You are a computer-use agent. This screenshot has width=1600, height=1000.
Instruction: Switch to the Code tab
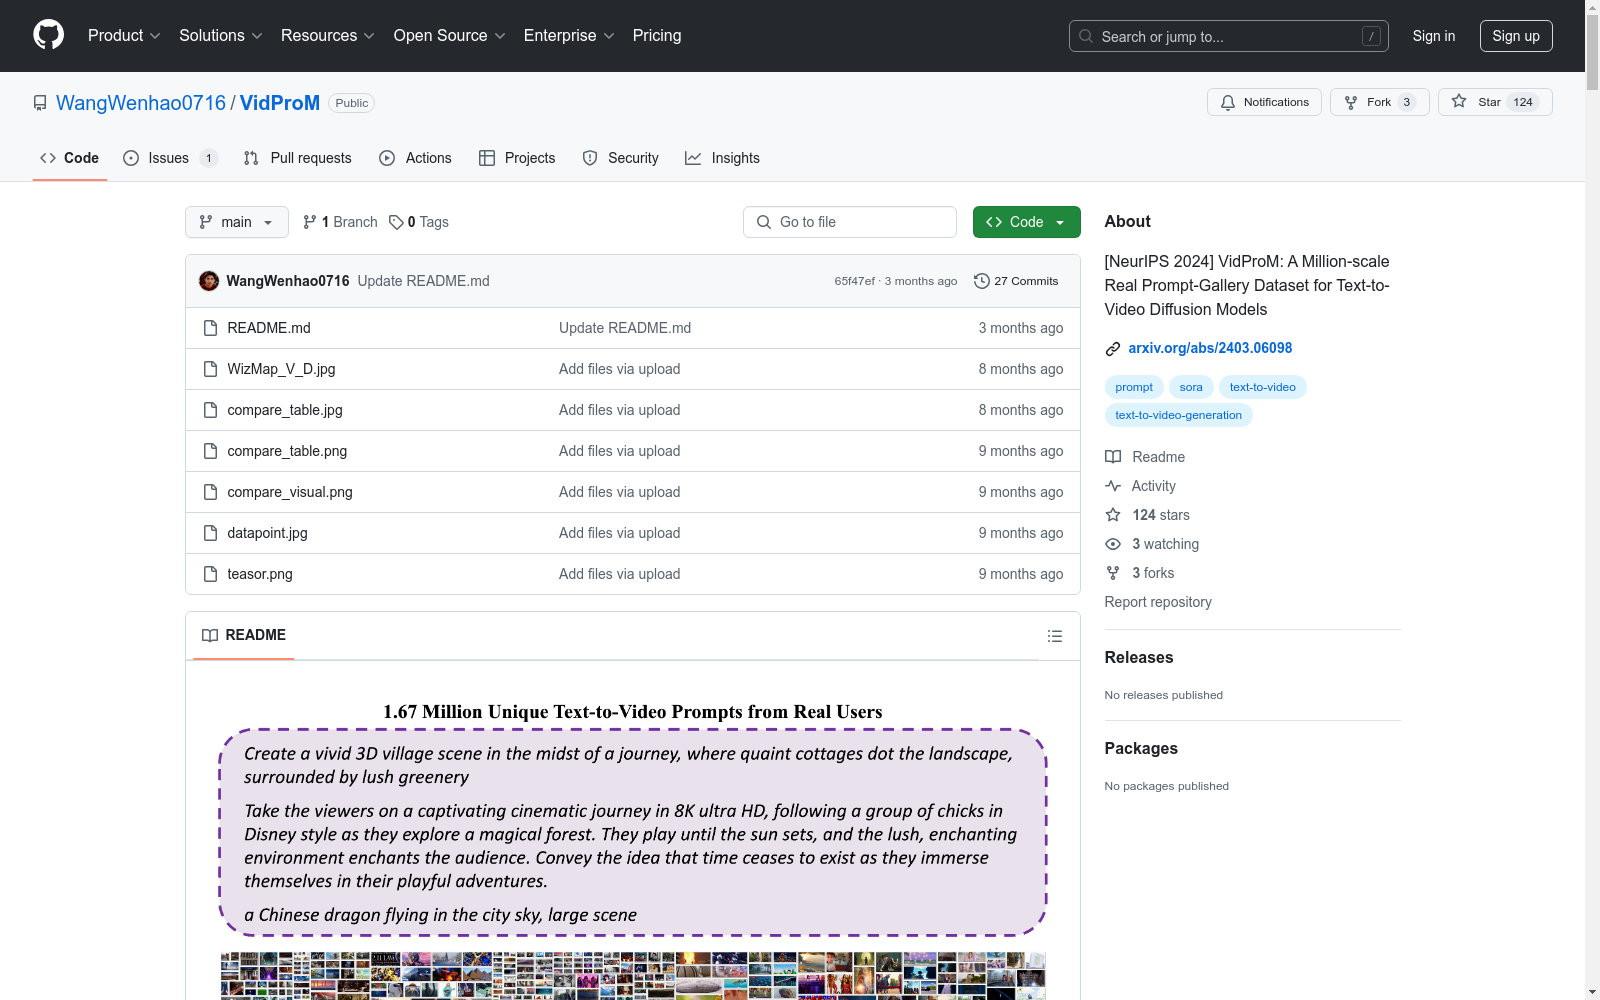tap(70, 158)
